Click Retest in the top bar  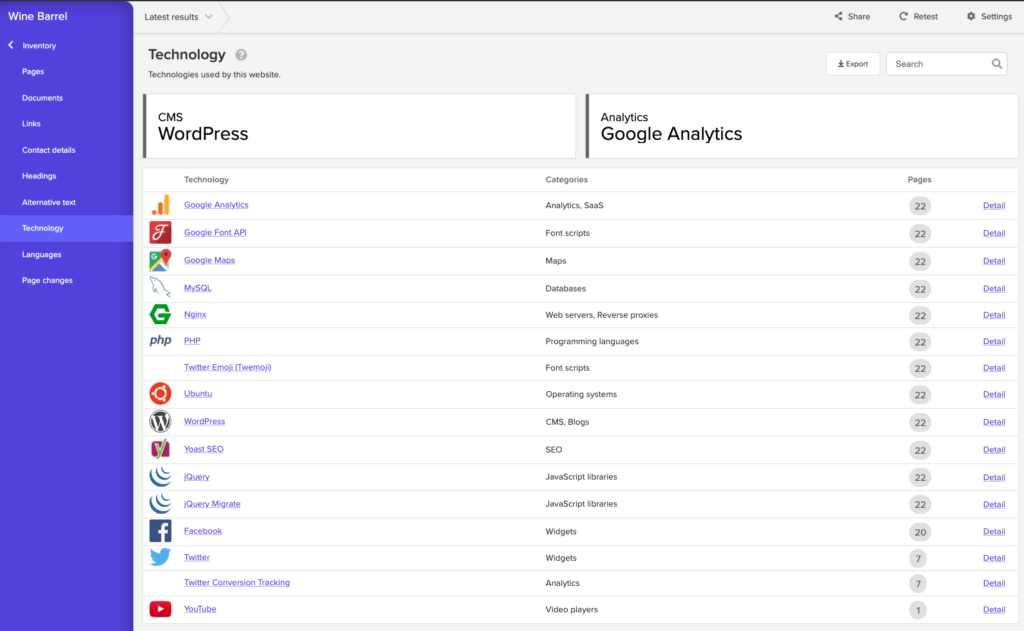918,16
